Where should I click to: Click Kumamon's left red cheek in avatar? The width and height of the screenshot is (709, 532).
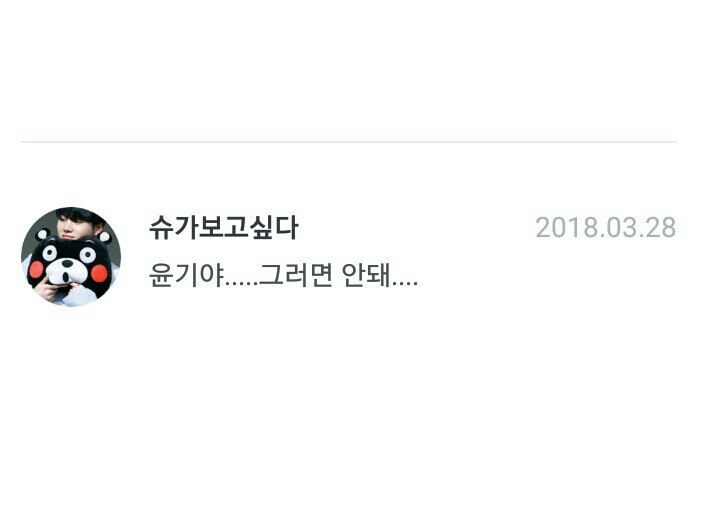(36, 269)
